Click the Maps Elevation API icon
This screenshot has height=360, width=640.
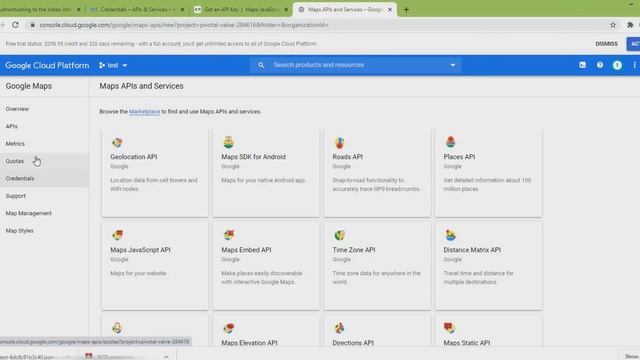click(x=229, y=328)
